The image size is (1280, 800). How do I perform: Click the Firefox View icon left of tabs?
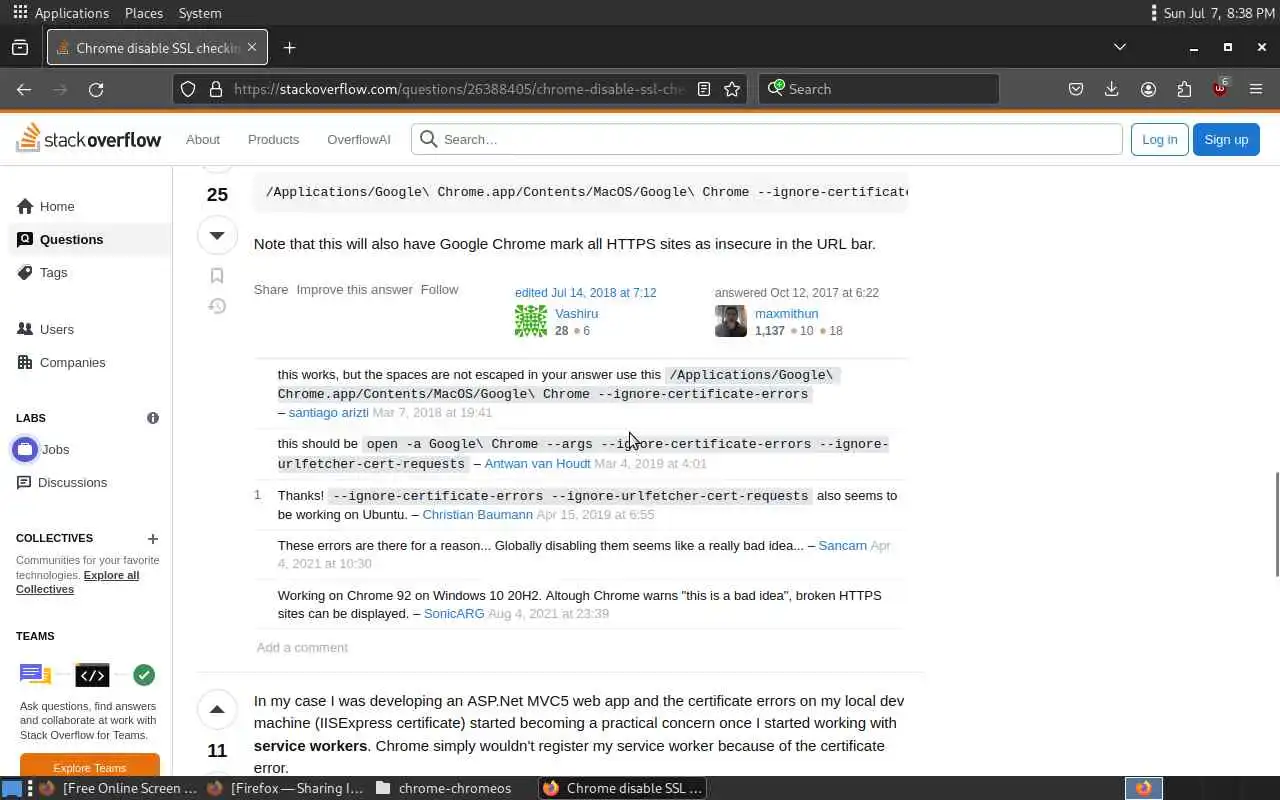20,47
